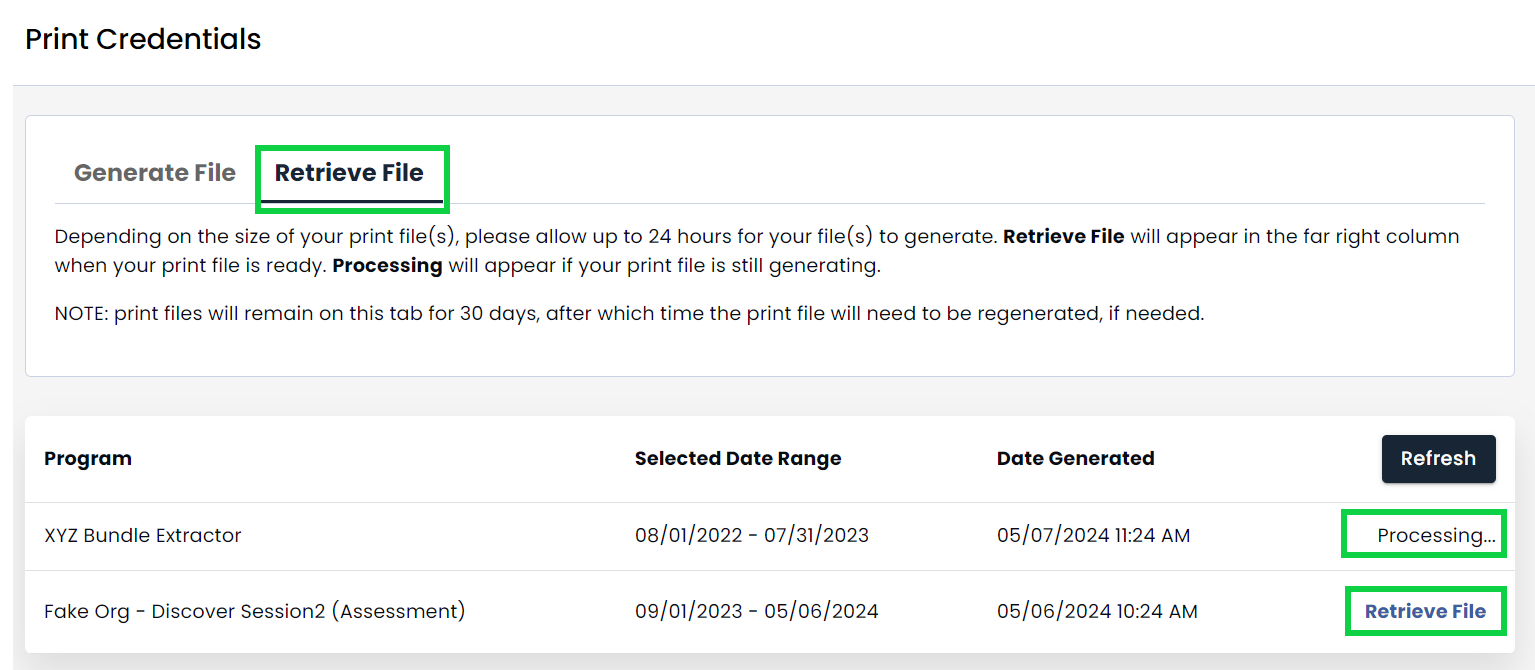Select the Retrieve File tab
This screenshot has height=670, width=1535.
coord(352,172)
